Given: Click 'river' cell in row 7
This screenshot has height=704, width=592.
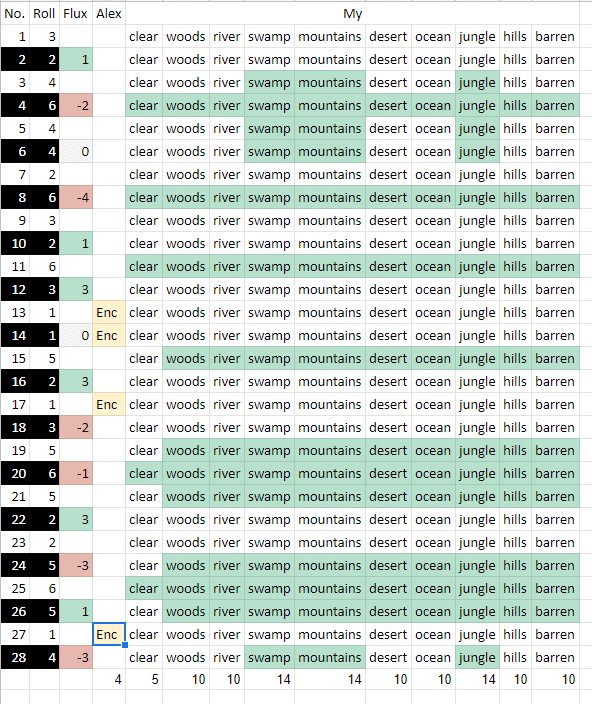Looking at the screenshot, I should [x=227, y=175].
